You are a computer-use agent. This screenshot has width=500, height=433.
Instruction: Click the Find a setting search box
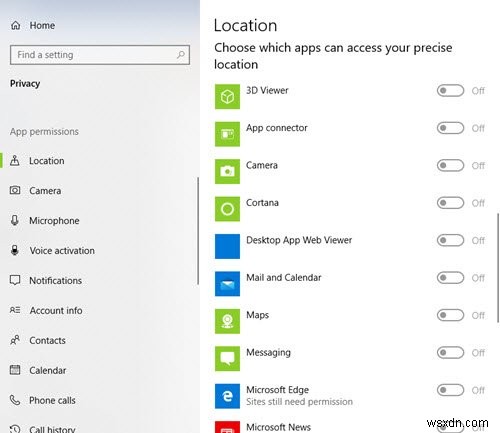pyautogui.click(x=100, y=55)
